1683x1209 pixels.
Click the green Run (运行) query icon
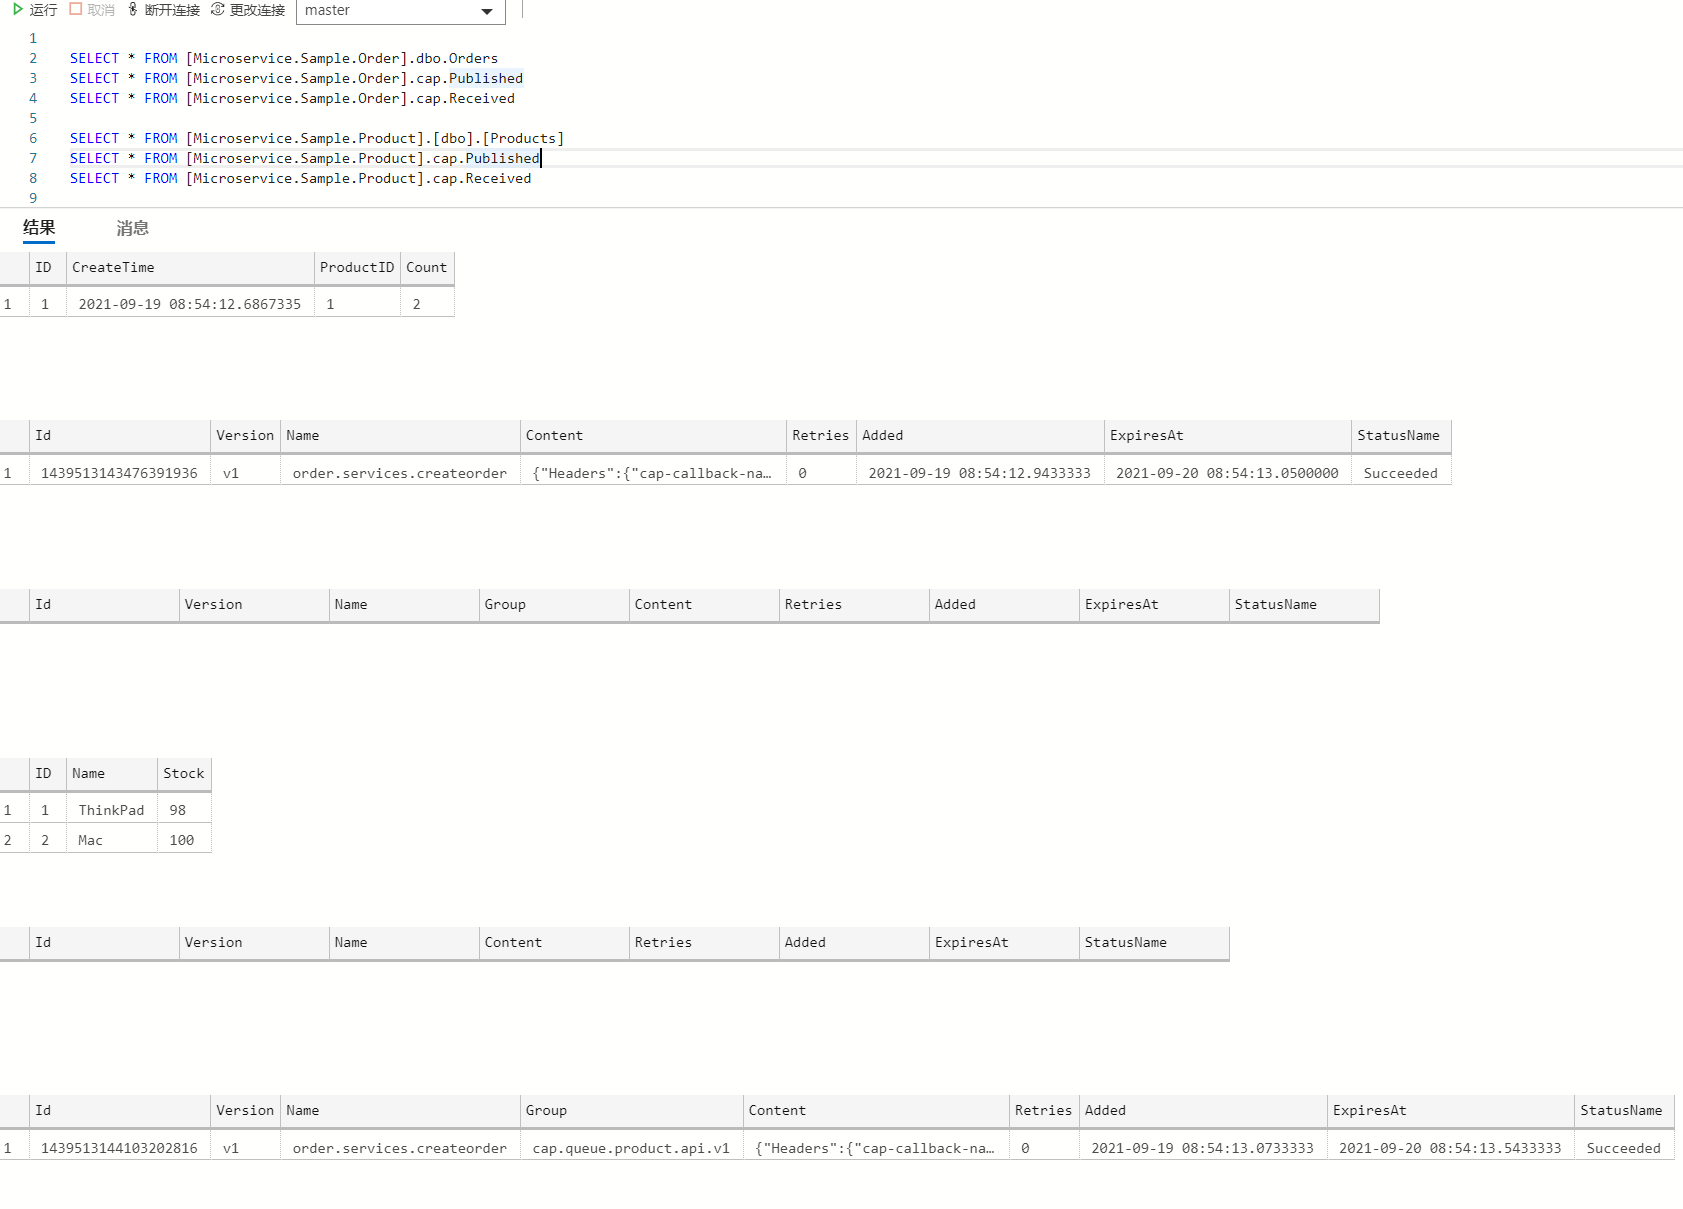coord(17,9)
